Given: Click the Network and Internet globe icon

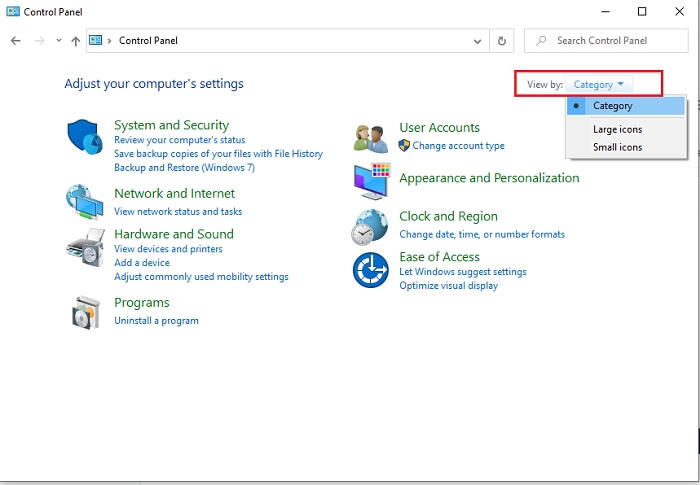Looking at the screenshot, I should [84, 202].
